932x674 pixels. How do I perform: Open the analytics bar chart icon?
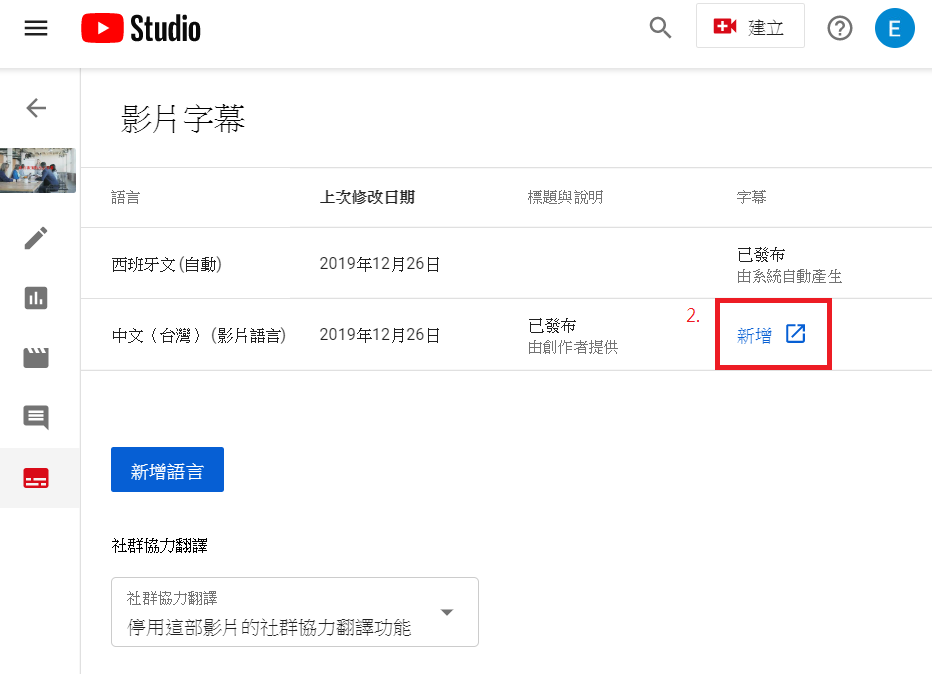[x=36, y=298]
